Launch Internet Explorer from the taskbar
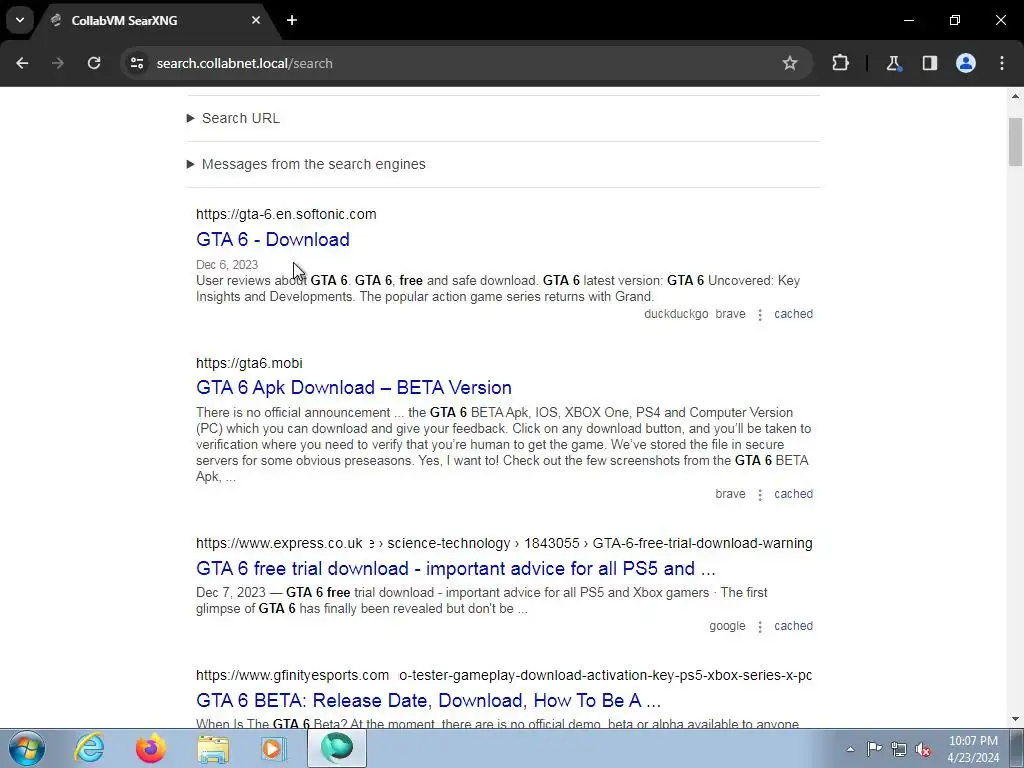 (89, 748)
